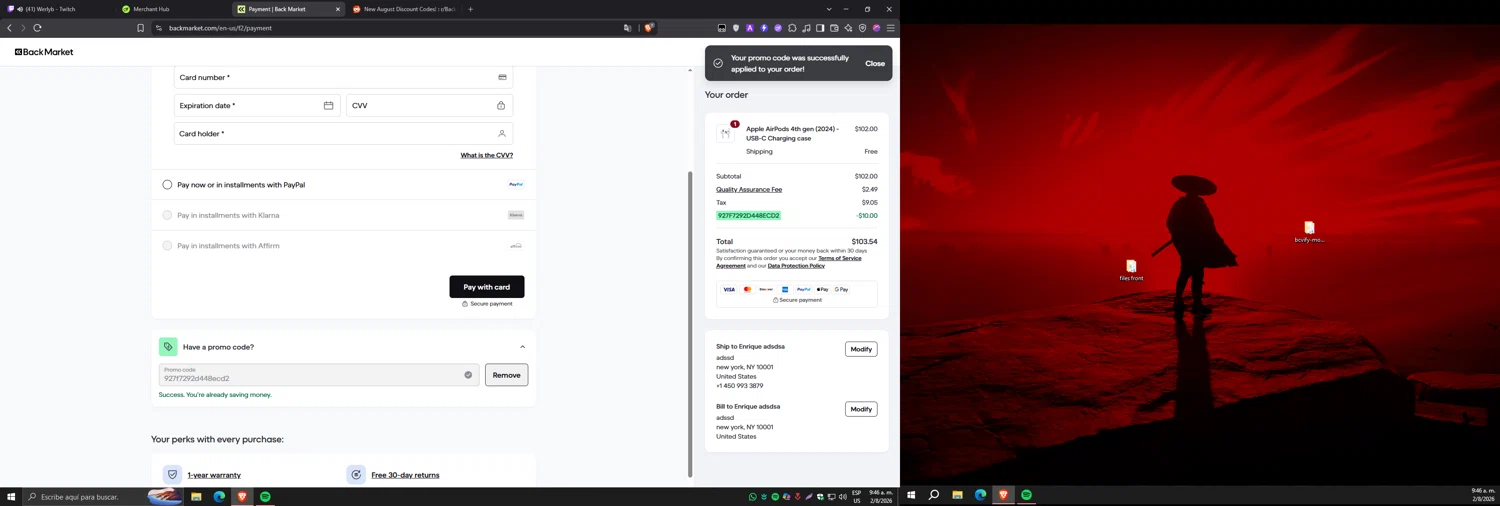
Task: Open the browser hamburger menu
Action: (x=890, y=28)
